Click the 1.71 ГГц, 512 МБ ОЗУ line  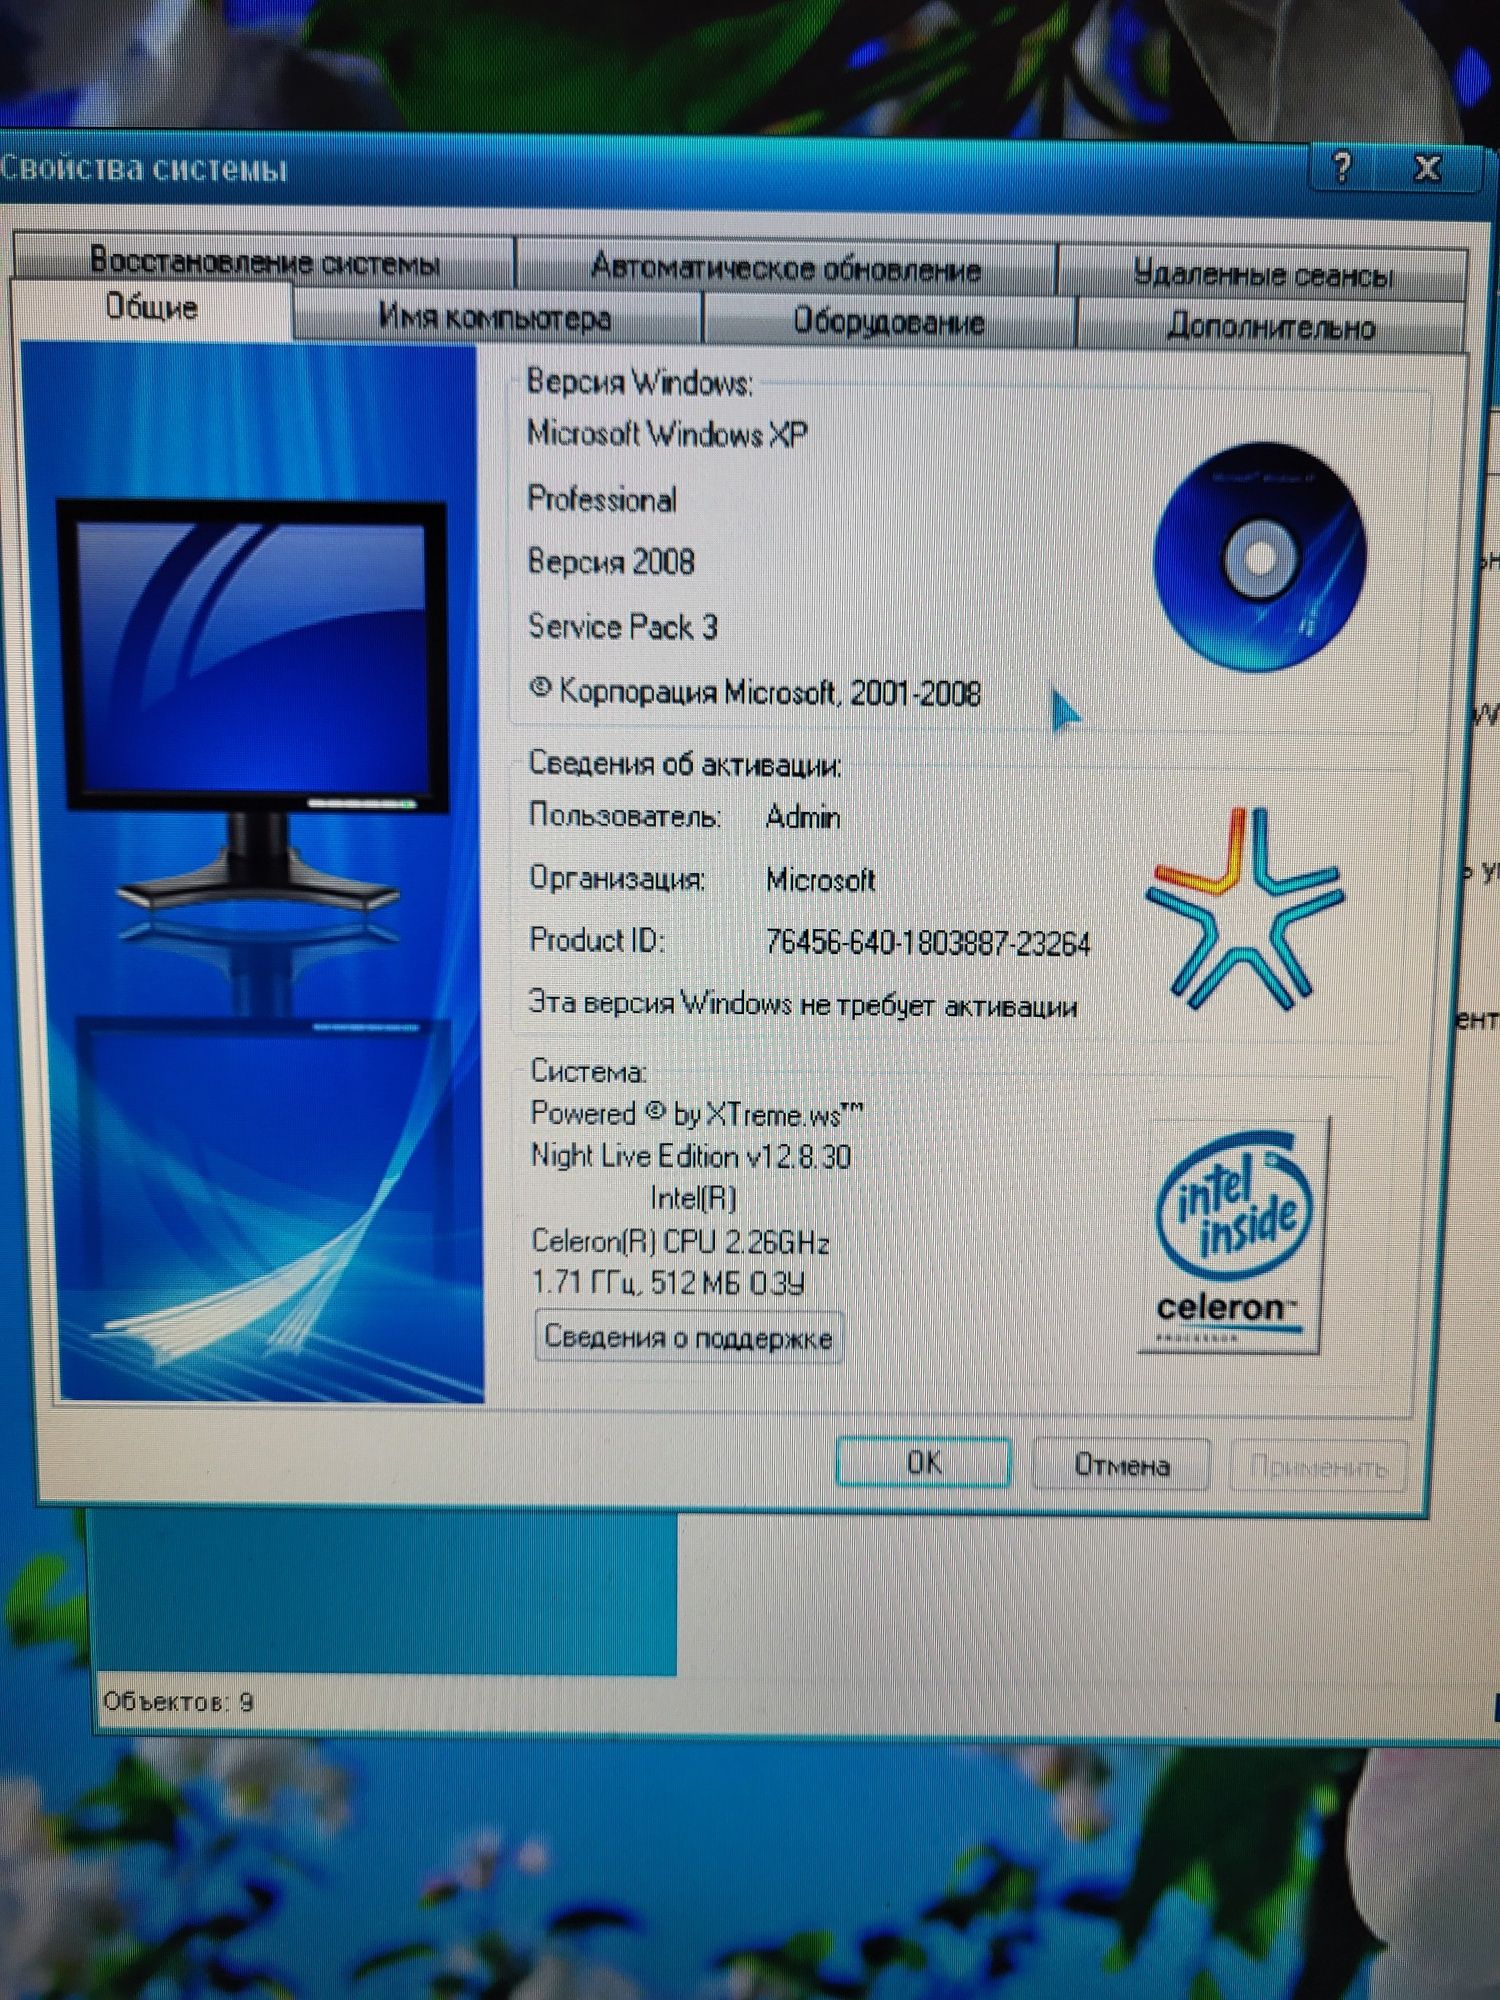(x=668, y=1283)
